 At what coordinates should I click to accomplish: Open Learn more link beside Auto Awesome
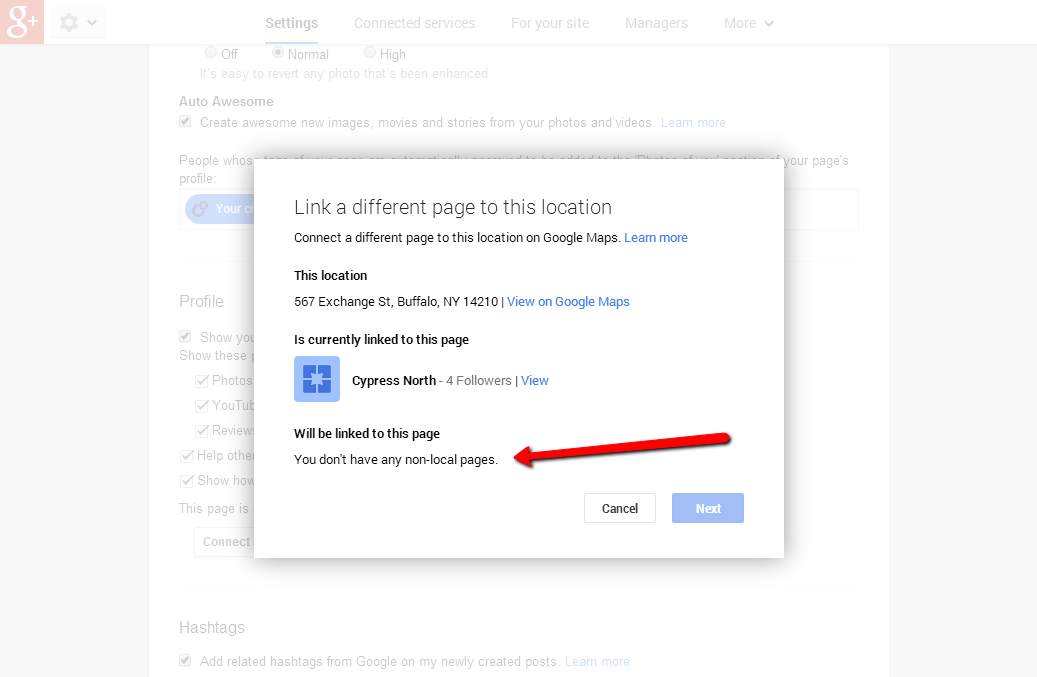coord(693,122)
